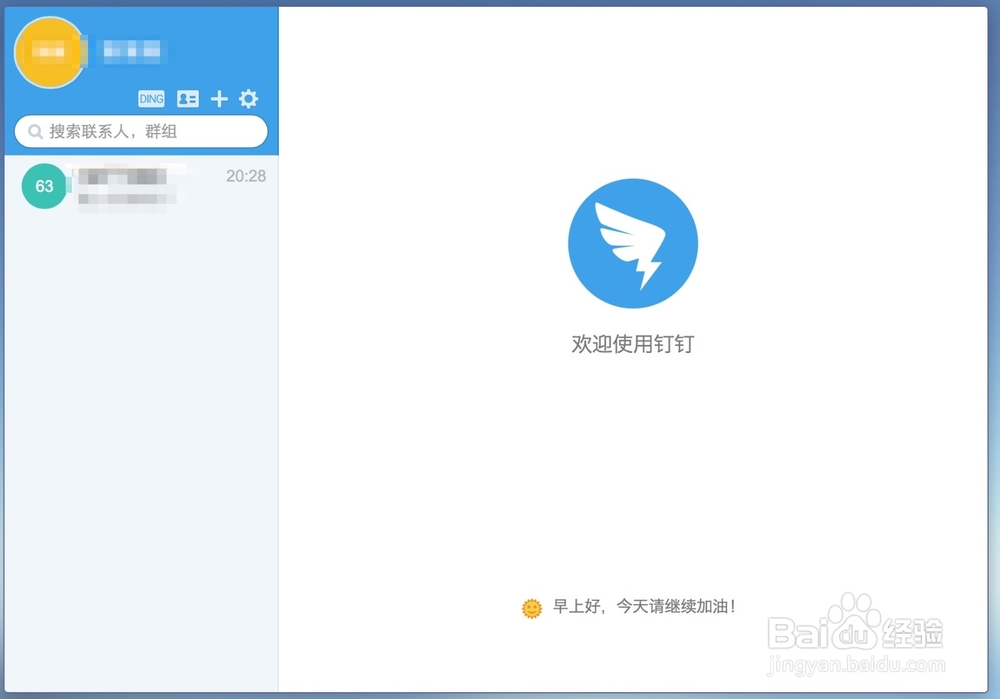Click the DingTalk wing logo in the welcome area

point(633,241)
